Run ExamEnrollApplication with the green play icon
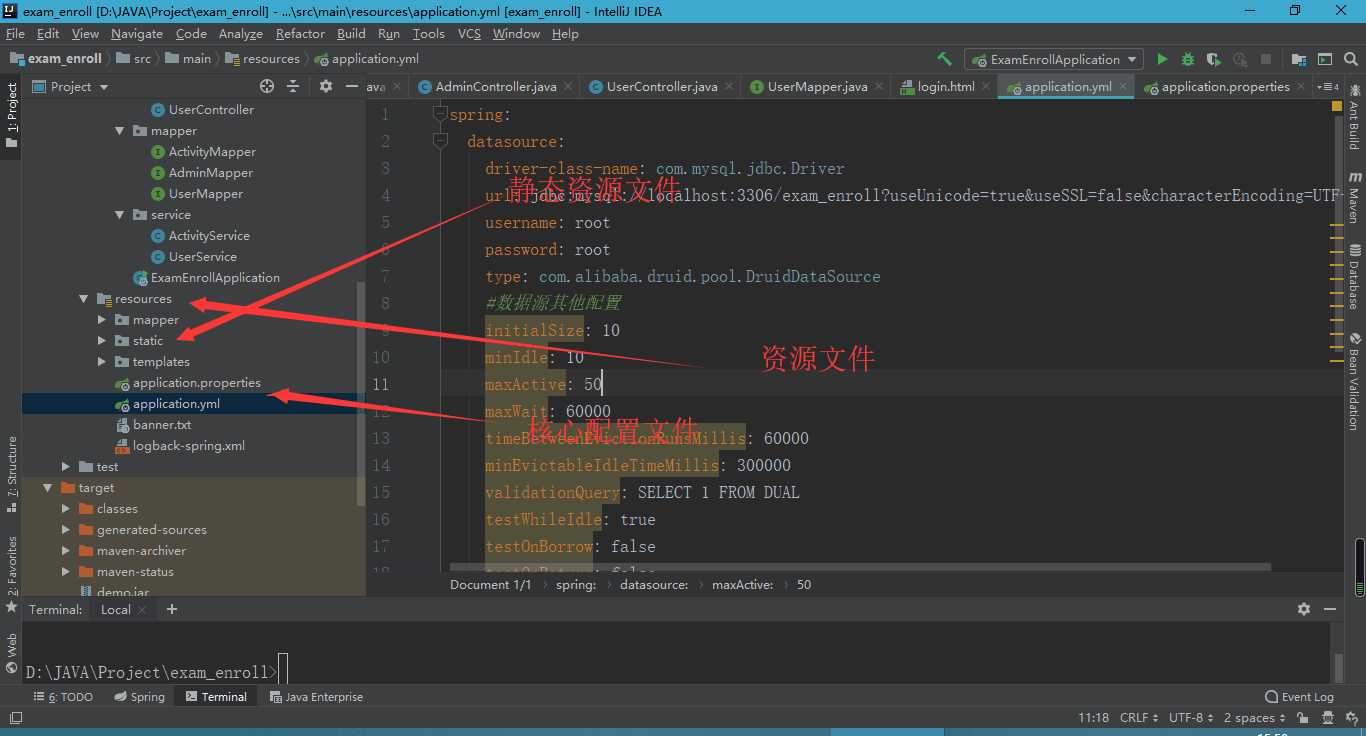 (1162, 59)
